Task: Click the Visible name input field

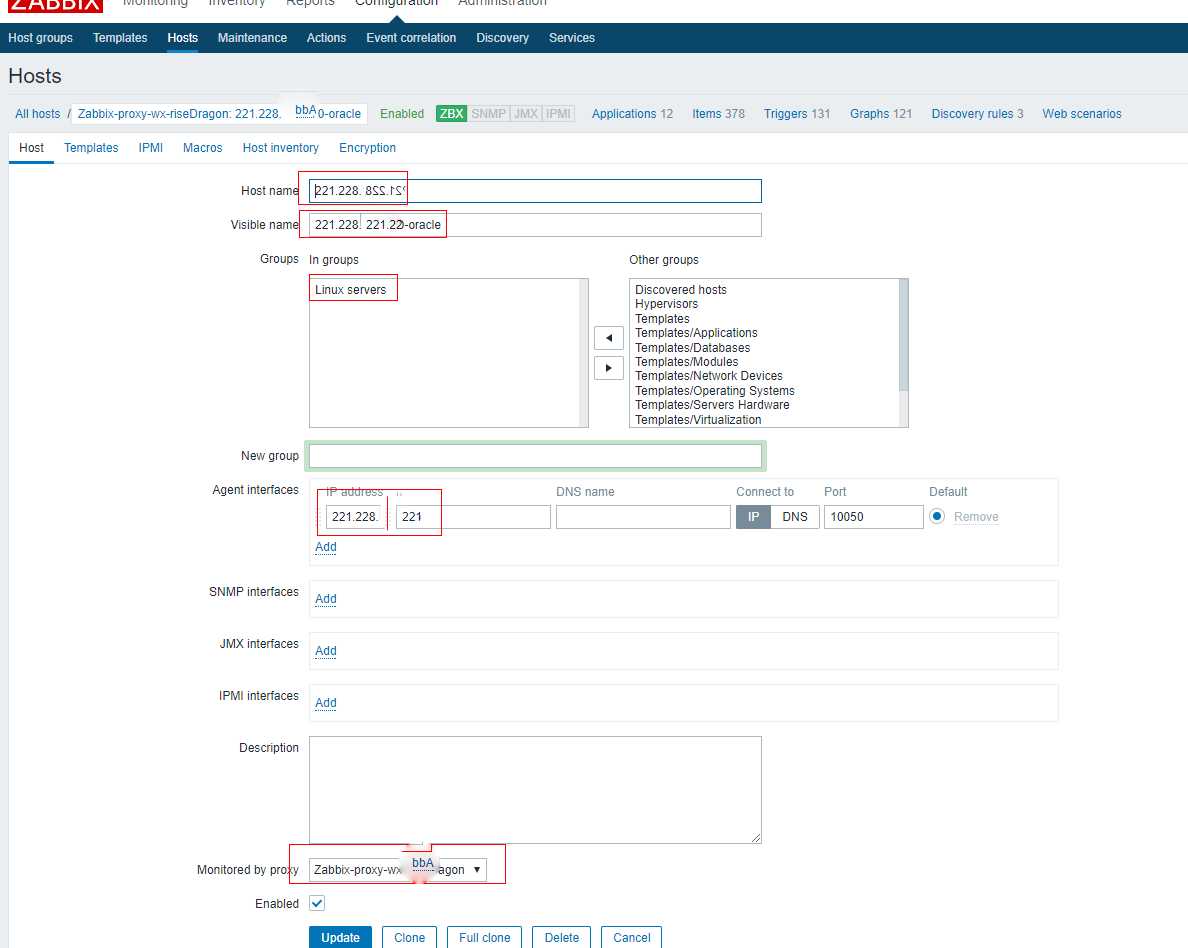Action: click(x=535, y=225)
